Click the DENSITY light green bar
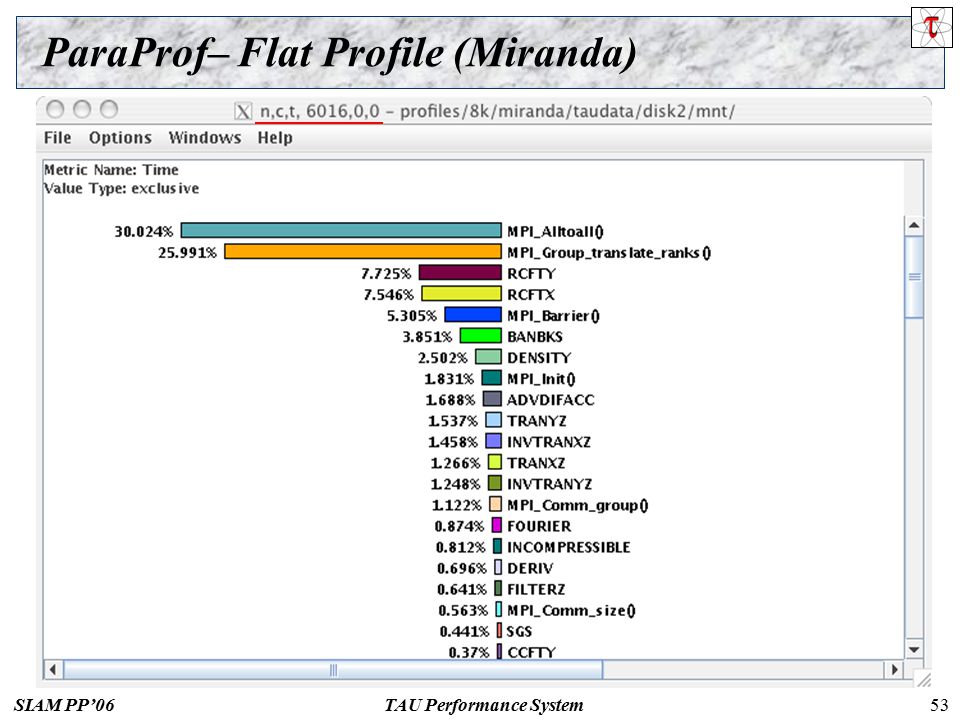Image resolution: width=960 pixels, height=720 pixels. point(489,356)
